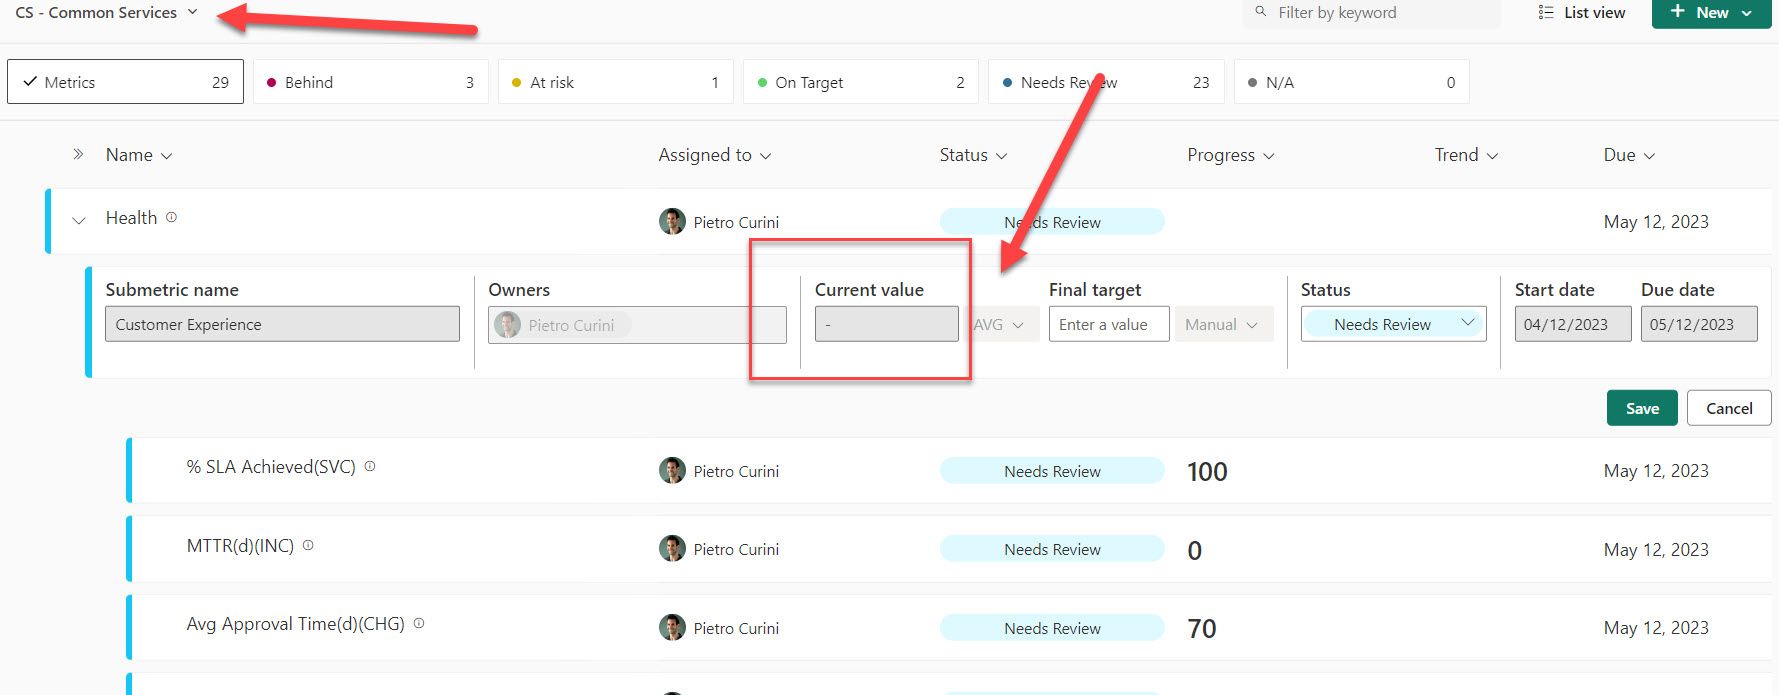Select the On Target status filter card
1779x695 pixels.
tap(860, 82)
